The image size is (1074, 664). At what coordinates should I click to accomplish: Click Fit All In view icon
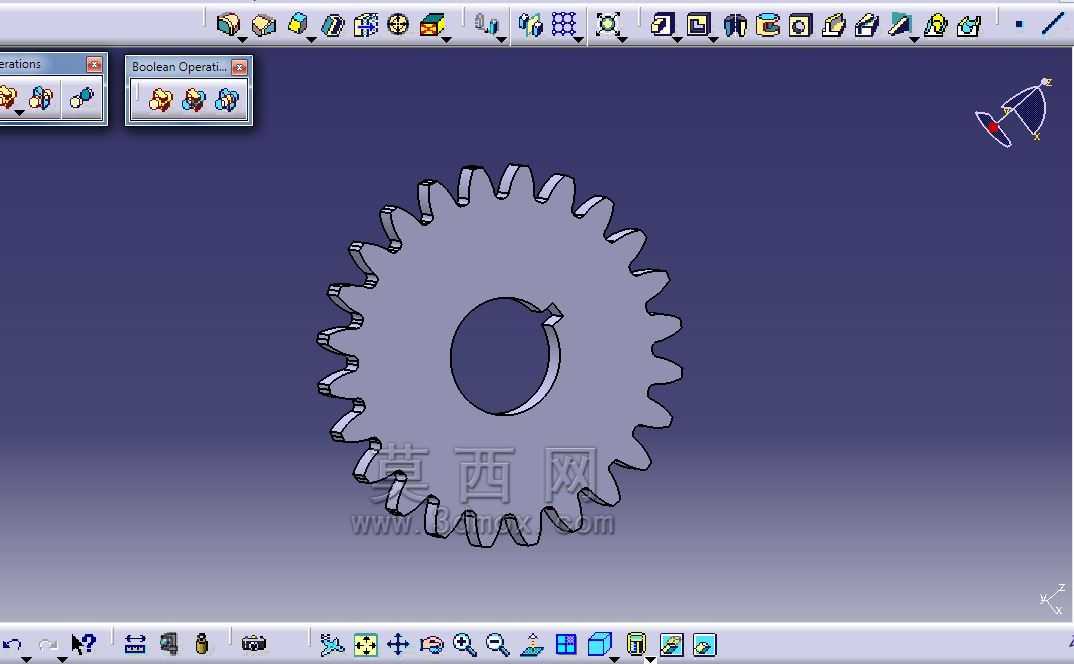point(366,645)
